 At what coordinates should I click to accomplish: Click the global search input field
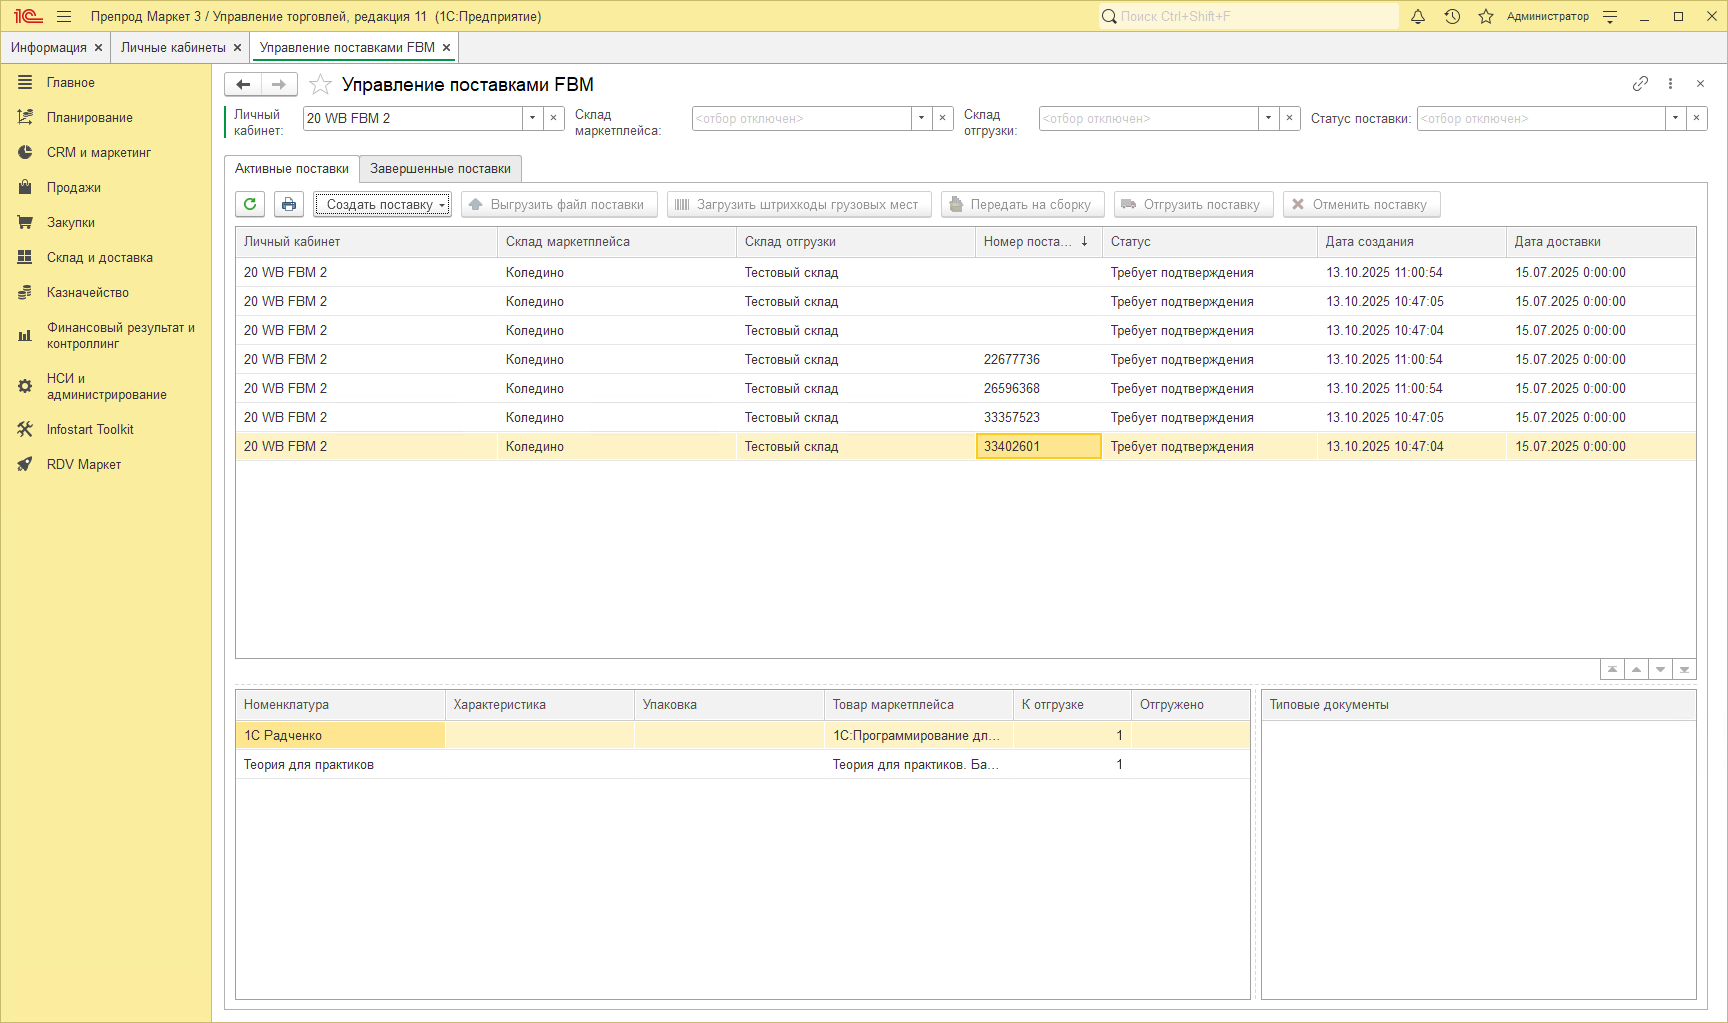(1250, 16)
